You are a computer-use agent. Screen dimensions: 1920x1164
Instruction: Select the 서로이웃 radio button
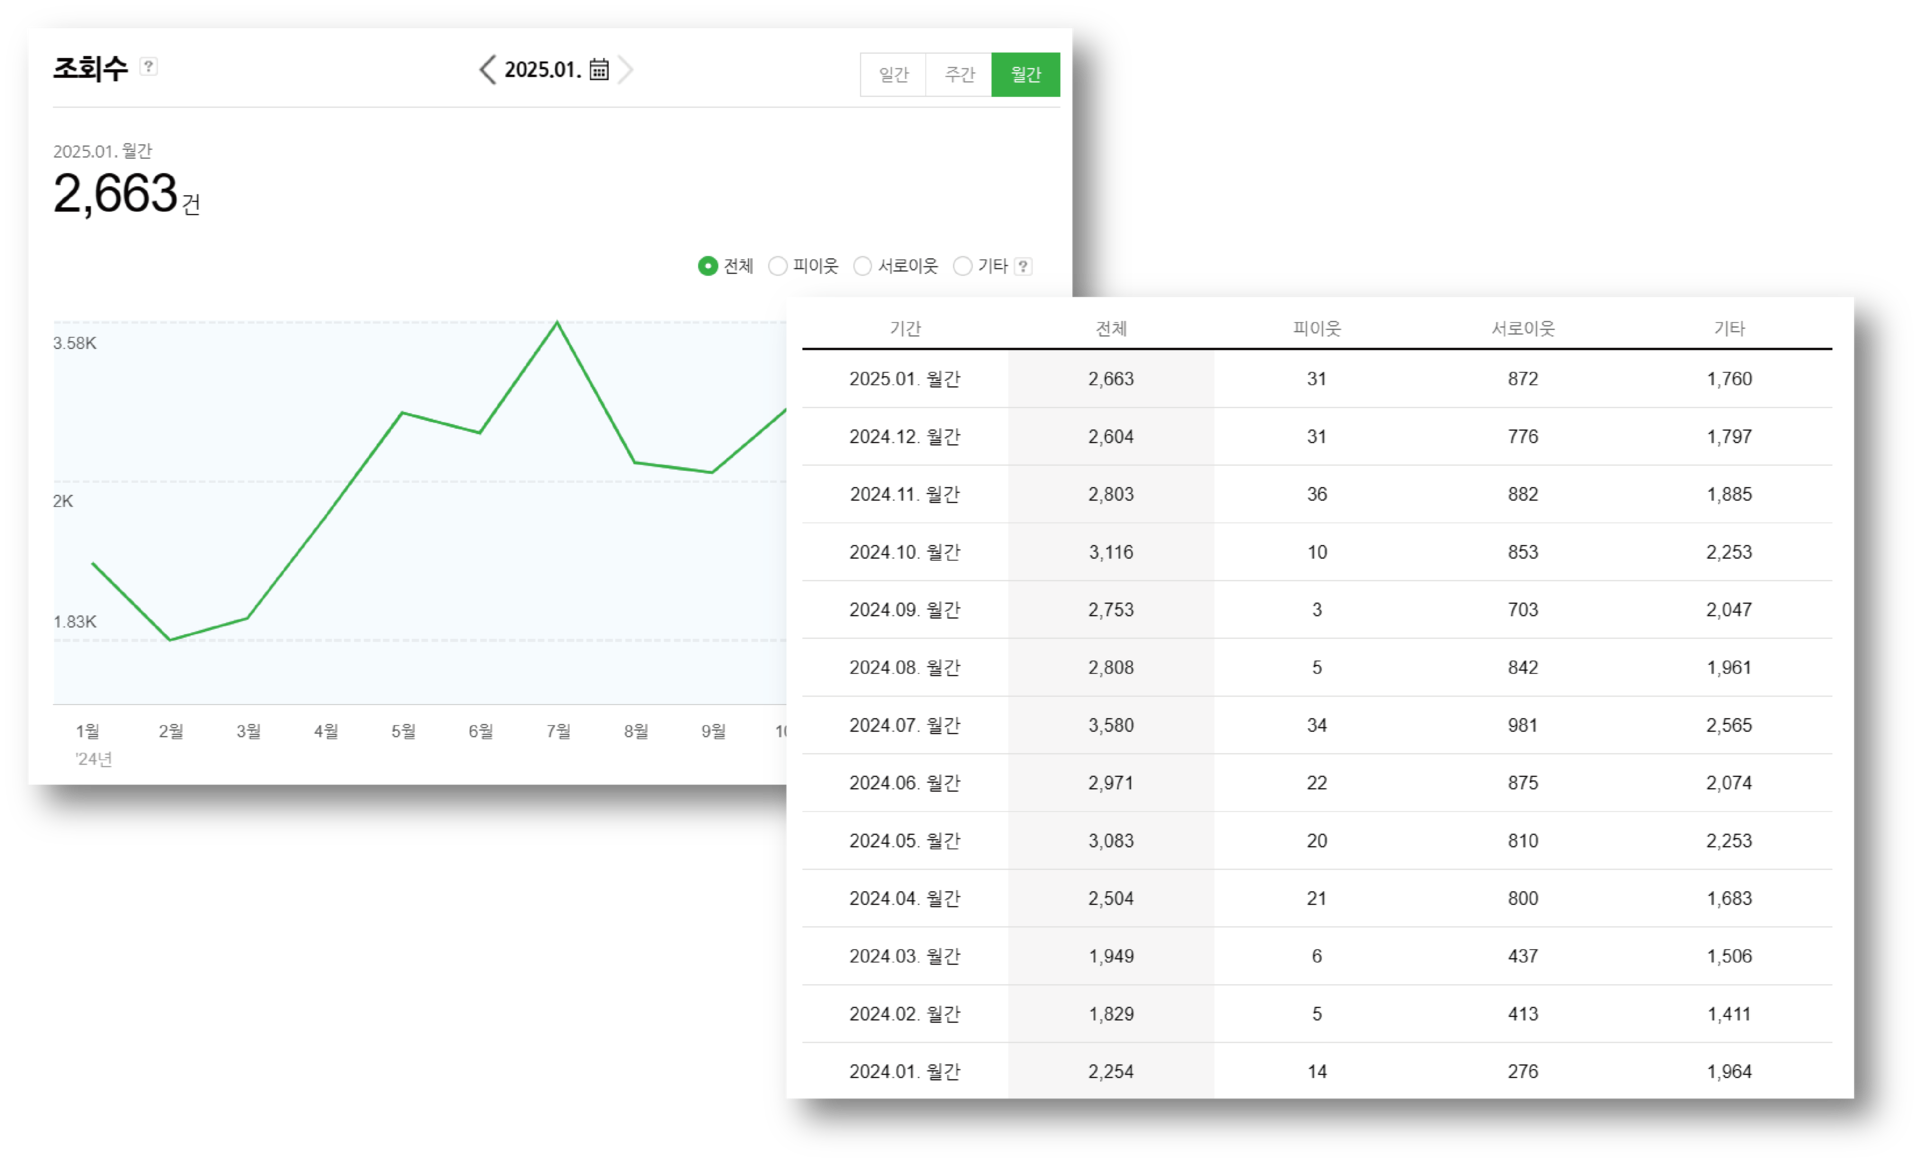(x=863, y=266)
